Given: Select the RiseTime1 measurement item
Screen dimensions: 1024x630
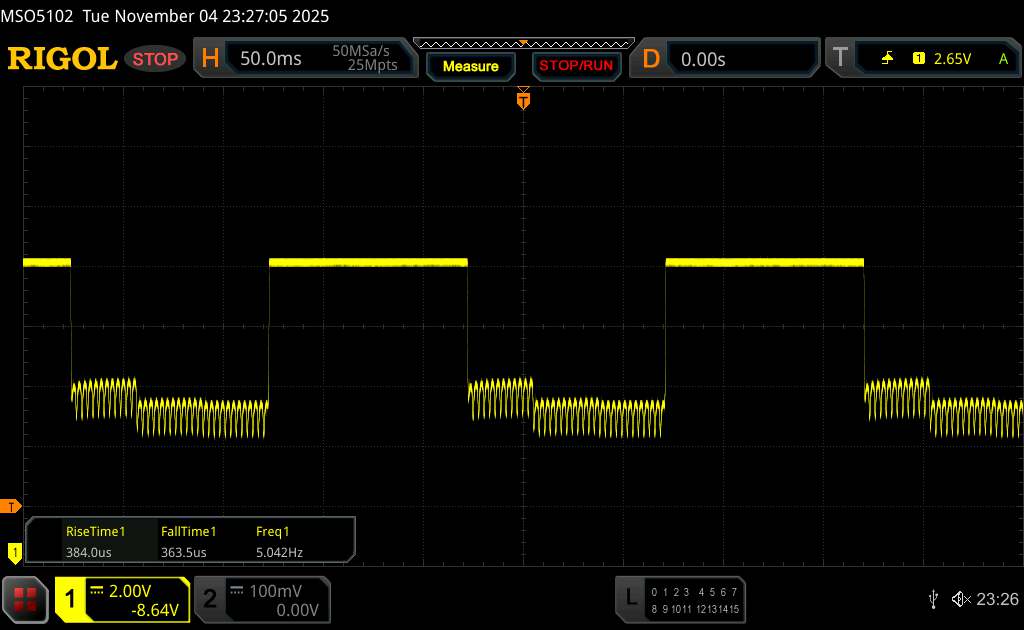Looking at the screenshot, I should 95,541.
